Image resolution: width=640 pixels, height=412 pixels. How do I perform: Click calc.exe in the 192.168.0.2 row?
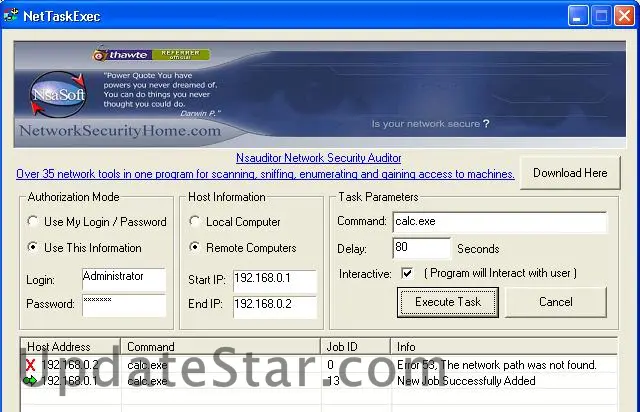click(147, 365)
